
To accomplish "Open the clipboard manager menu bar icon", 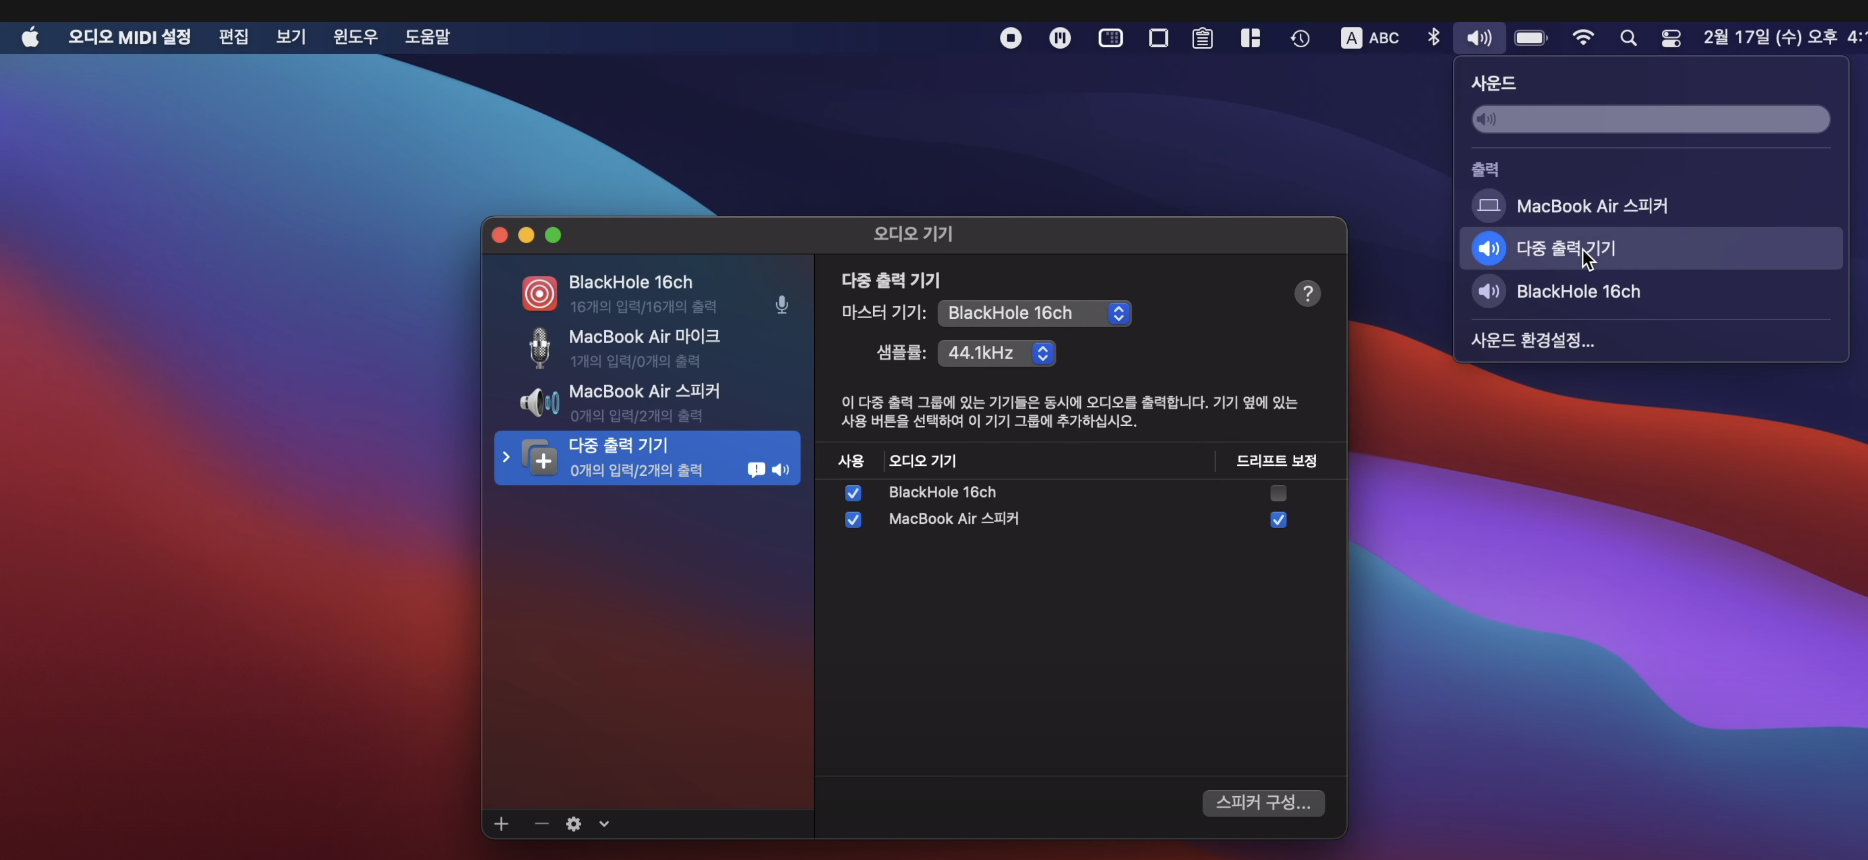I will click(1202, 38).
